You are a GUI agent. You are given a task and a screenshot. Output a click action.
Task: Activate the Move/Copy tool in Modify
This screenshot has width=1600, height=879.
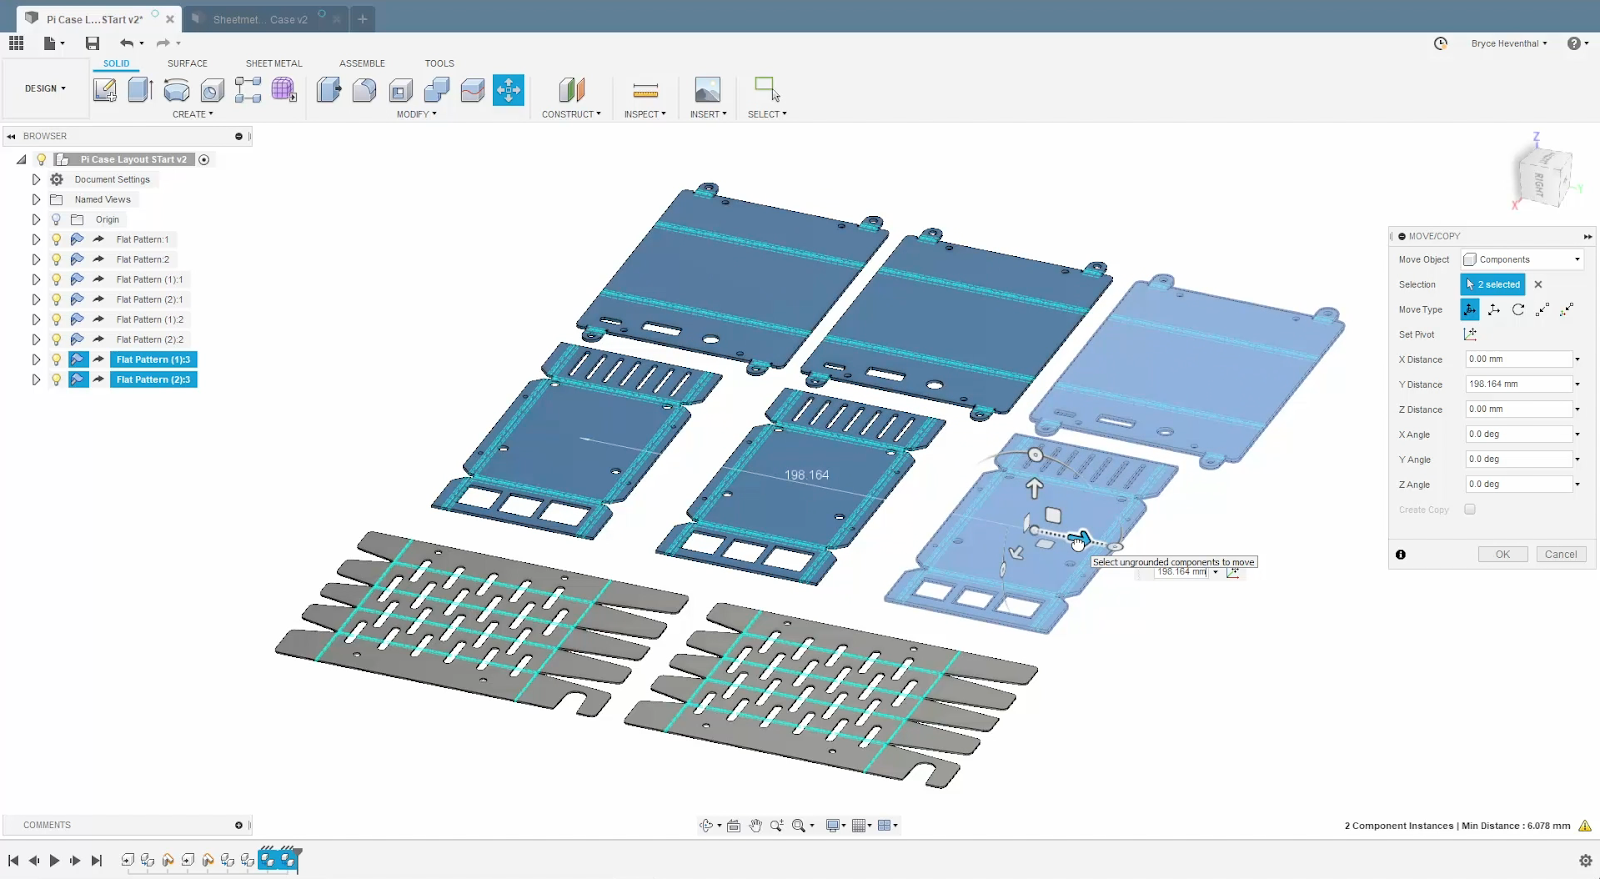click(x=508, y=90)
